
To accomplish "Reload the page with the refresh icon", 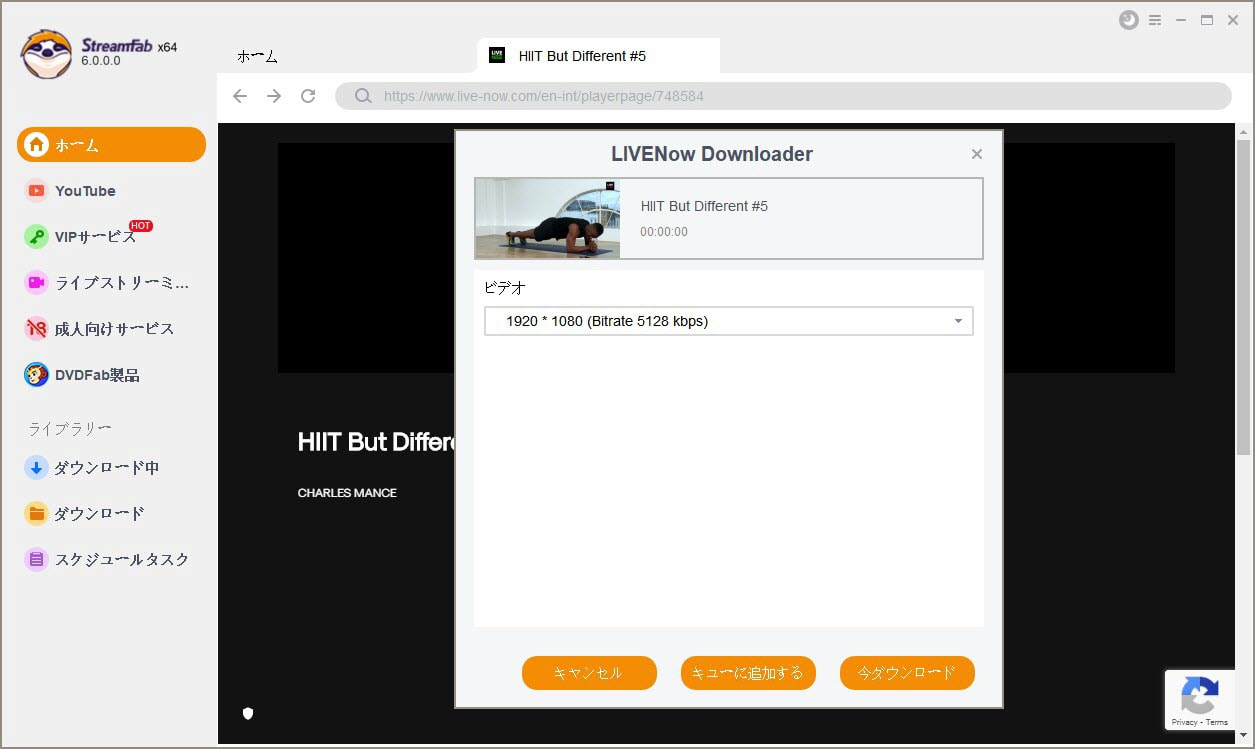I will tap(308, 96).
